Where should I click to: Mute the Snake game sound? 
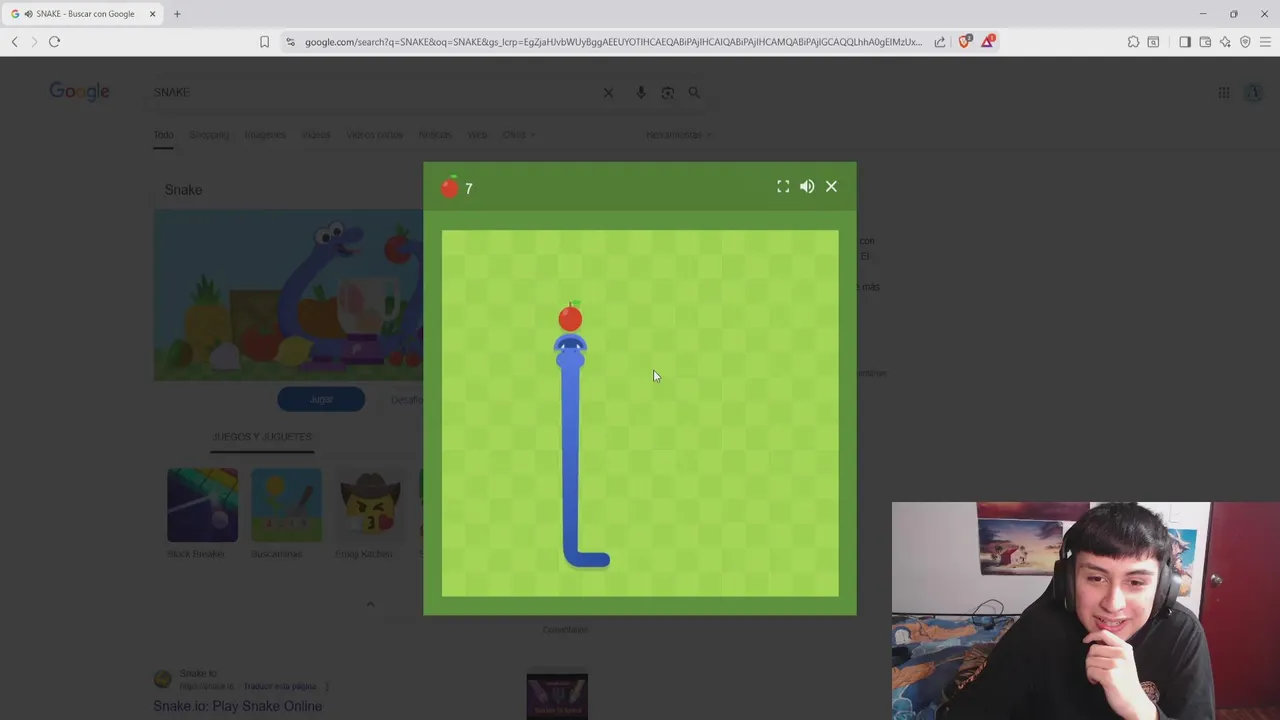coord(807,187)
